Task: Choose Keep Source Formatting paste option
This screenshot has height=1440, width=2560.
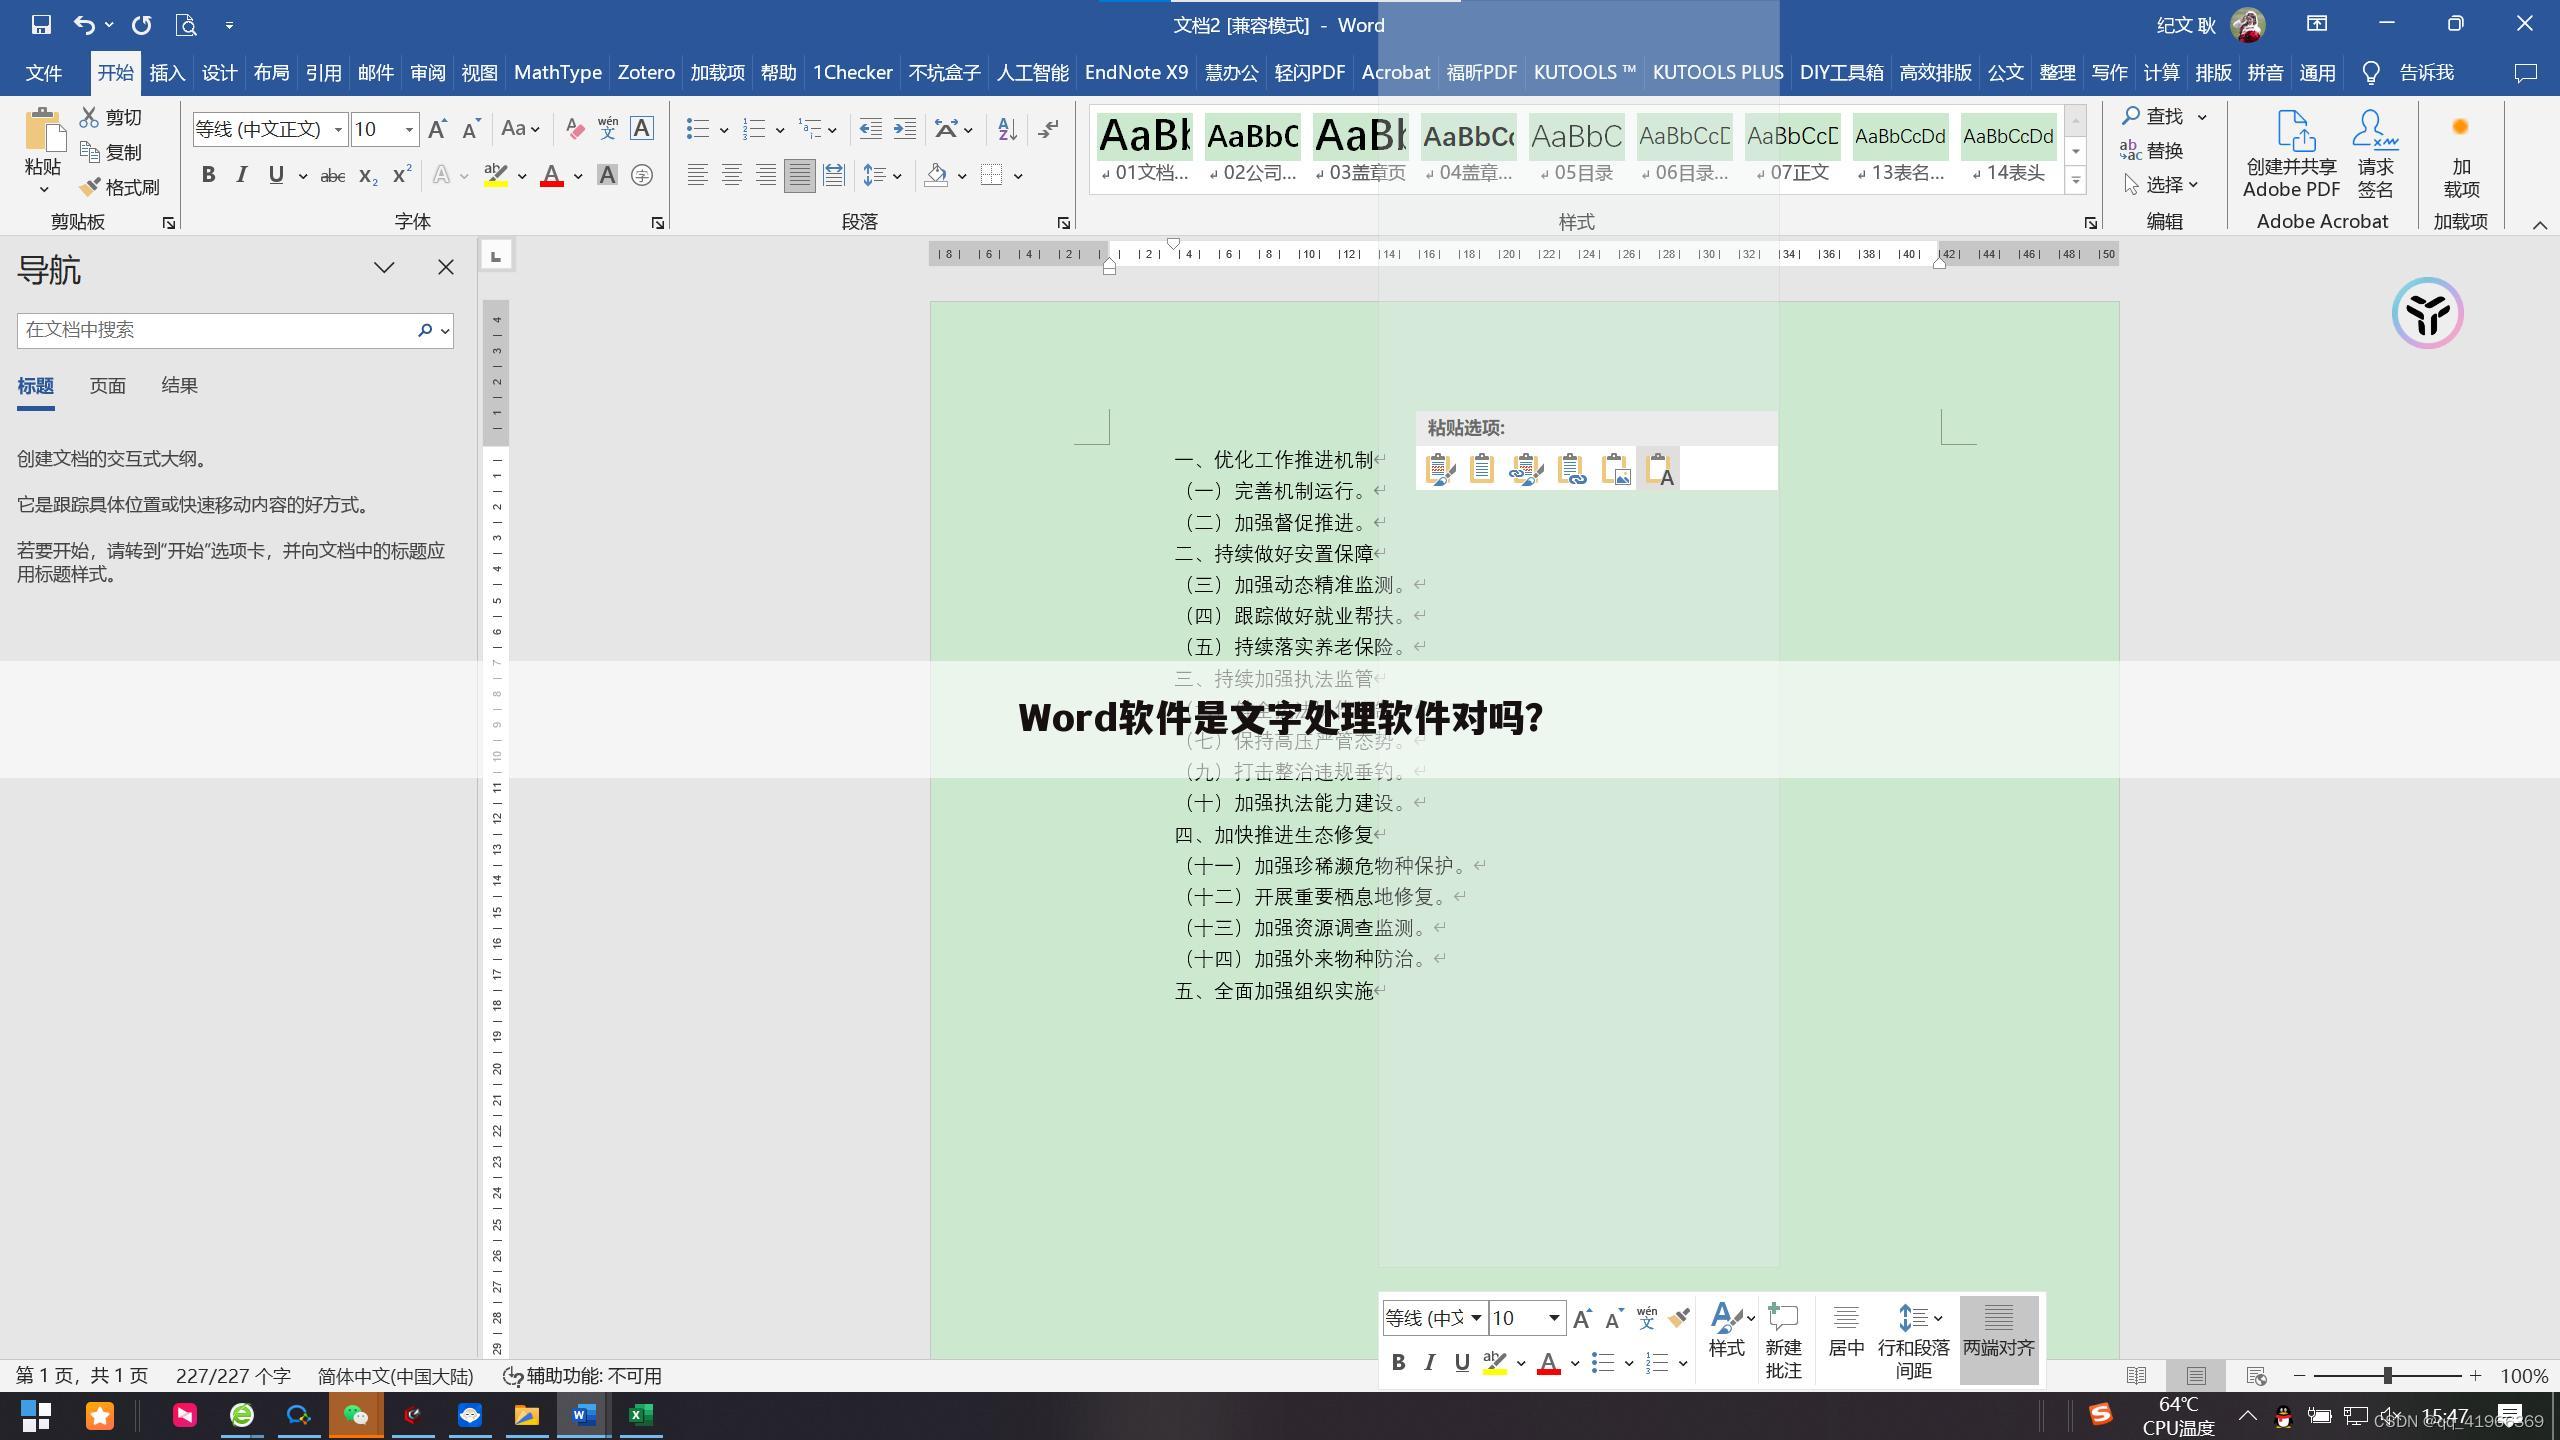Action: 1439,469
